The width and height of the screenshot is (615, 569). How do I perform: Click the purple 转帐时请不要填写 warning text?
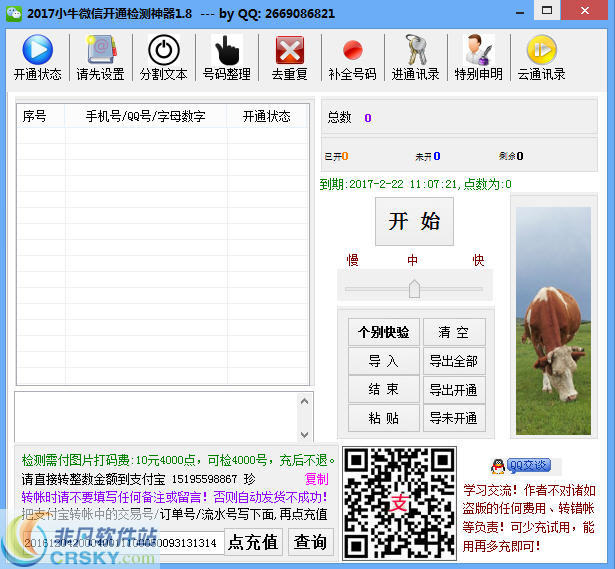click(x=174, y=497)
